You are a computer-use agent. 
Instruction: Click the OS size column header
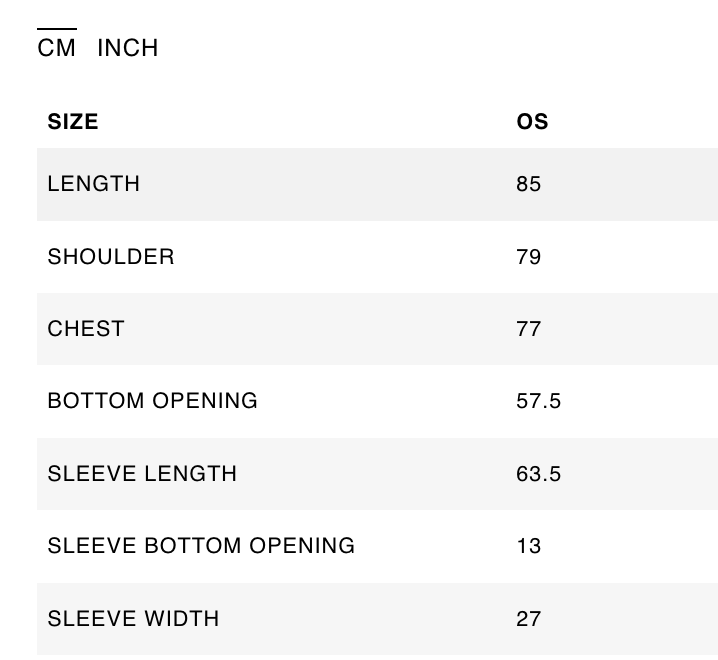point(532,122)
